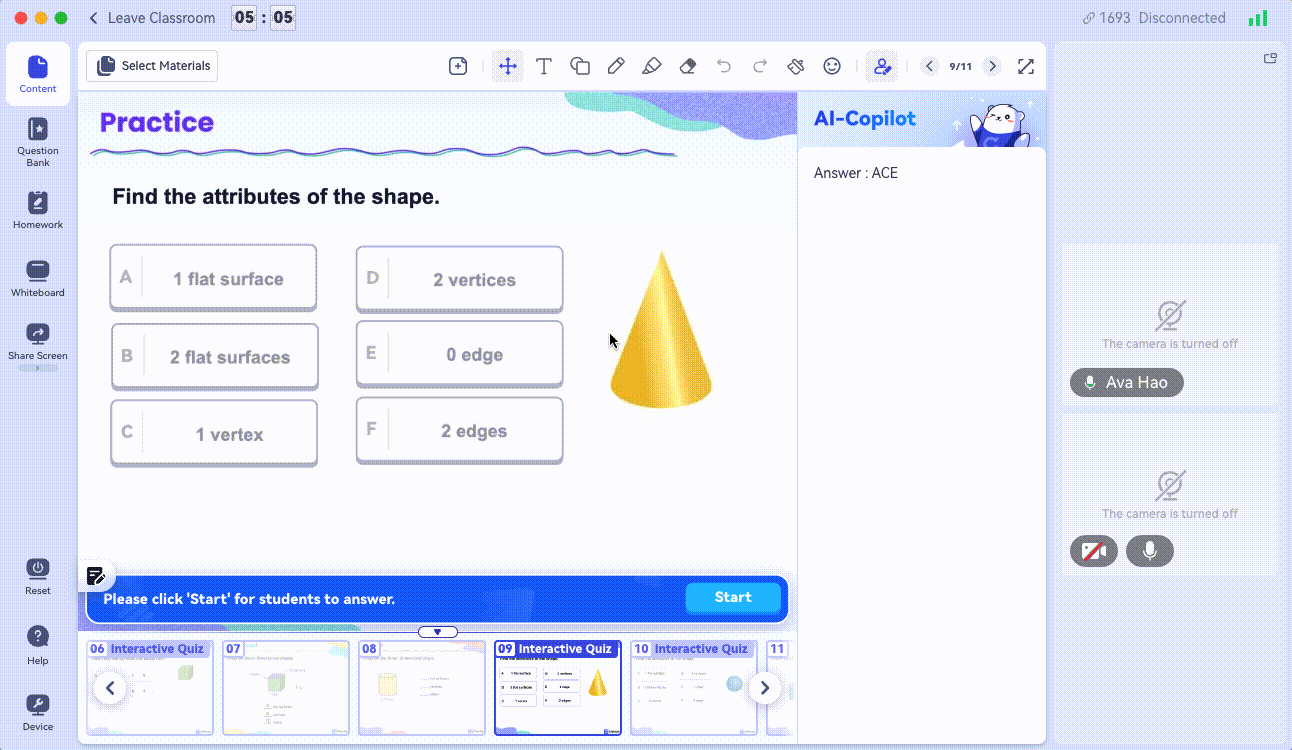This screenshot has width=1292, height=750.
Task: Open the Content sidebar tab
Action: pos(38,74)
